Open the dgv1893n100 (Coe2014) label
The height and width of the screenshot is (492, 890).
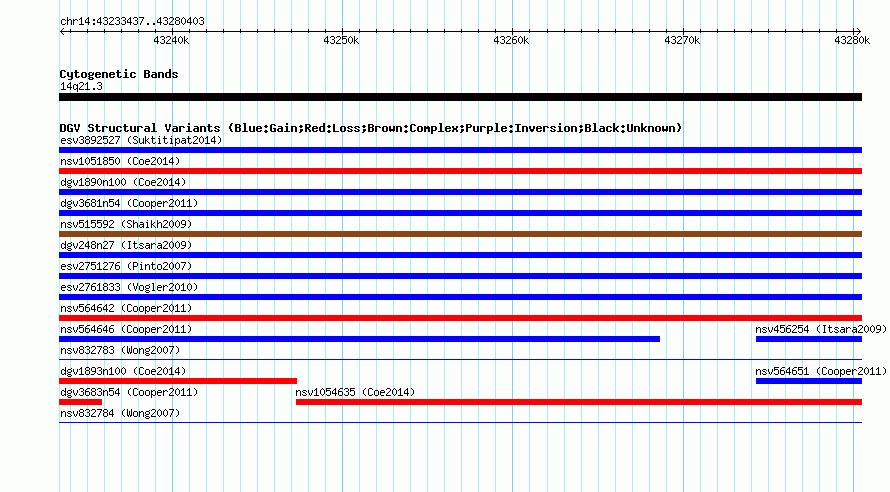coord(123,371)
